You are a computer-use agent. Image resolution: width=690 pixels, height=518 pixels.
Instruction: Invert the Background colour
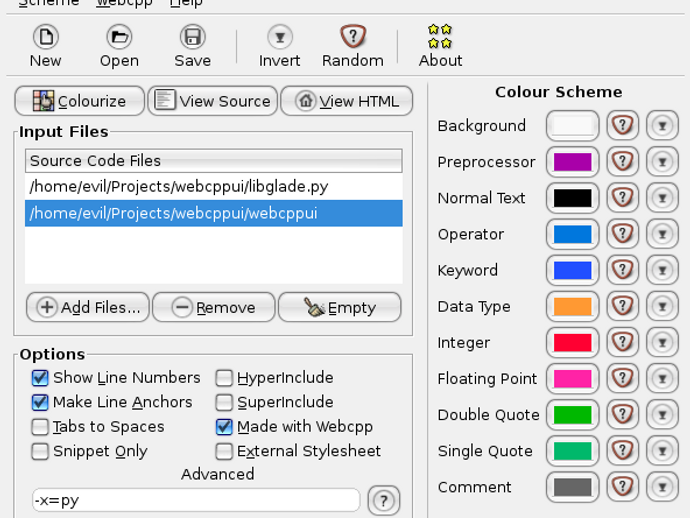click(662, 125)
